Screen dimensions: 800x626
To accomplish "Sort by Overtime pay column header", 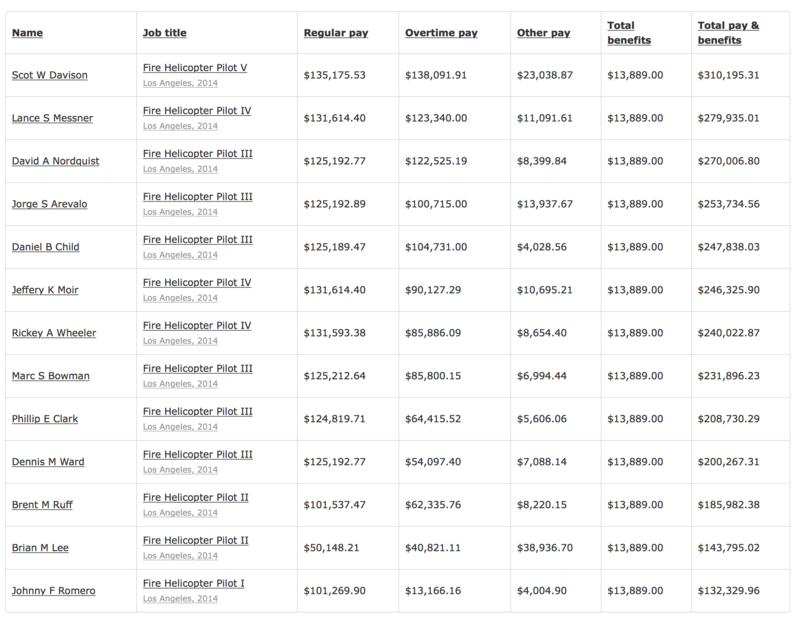I will (441, 32).
